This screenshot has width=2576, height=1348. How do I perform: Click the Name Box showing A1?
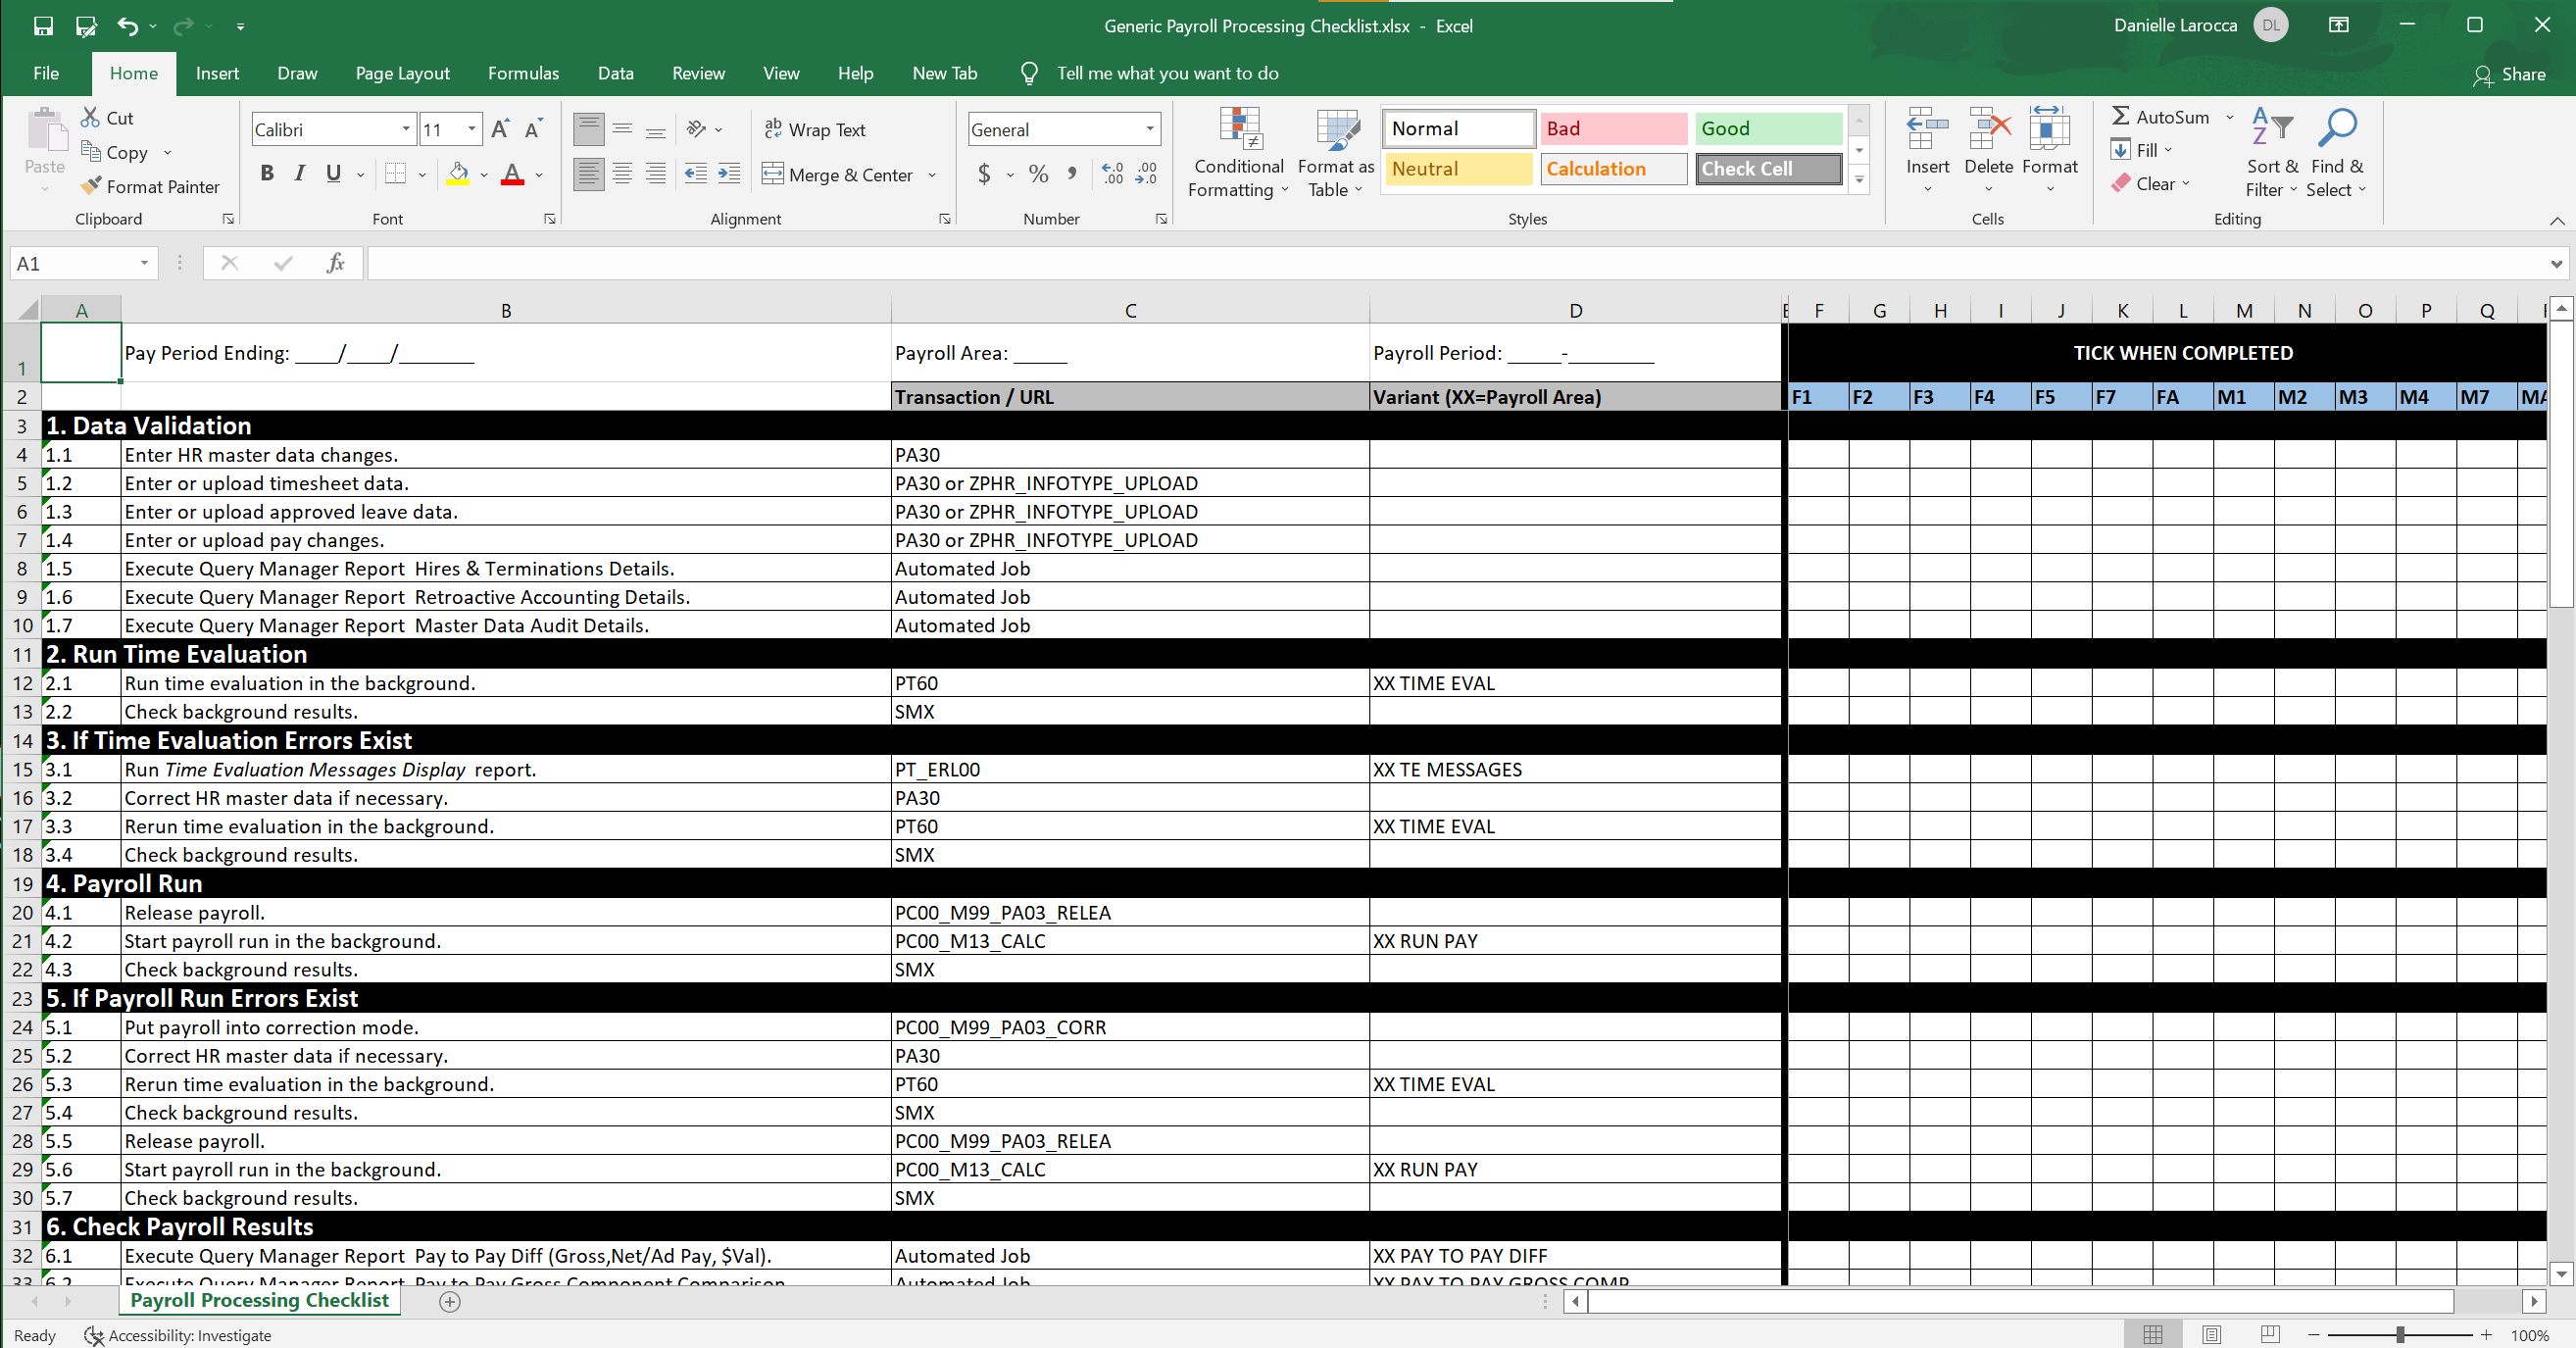pos(70,263)
